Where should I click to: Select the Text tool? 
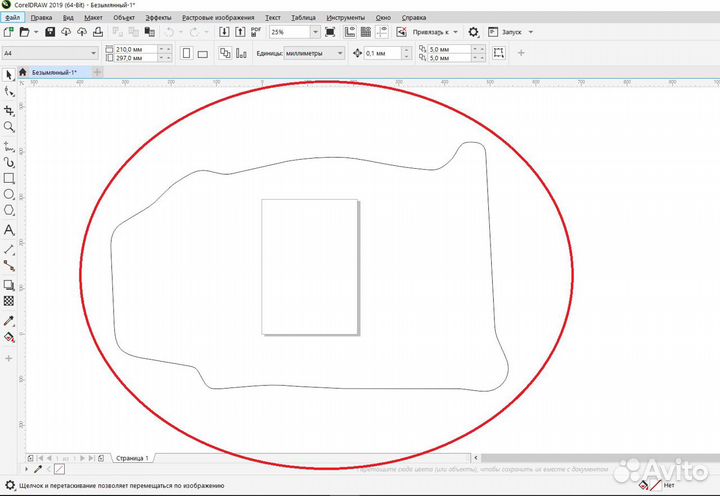point(9,230)
